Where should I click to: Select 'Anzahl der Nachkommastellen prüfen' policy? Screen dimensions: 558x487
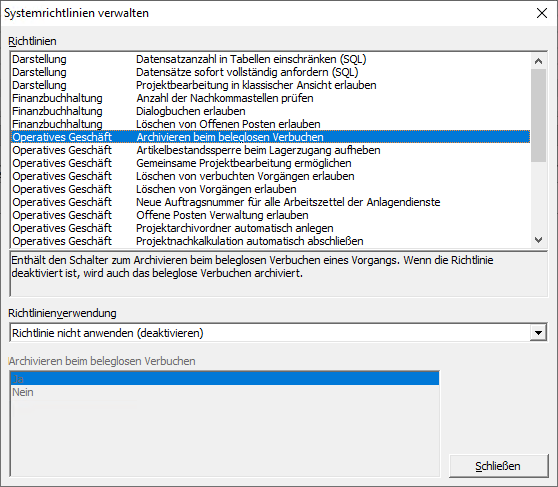coord(270,98)
